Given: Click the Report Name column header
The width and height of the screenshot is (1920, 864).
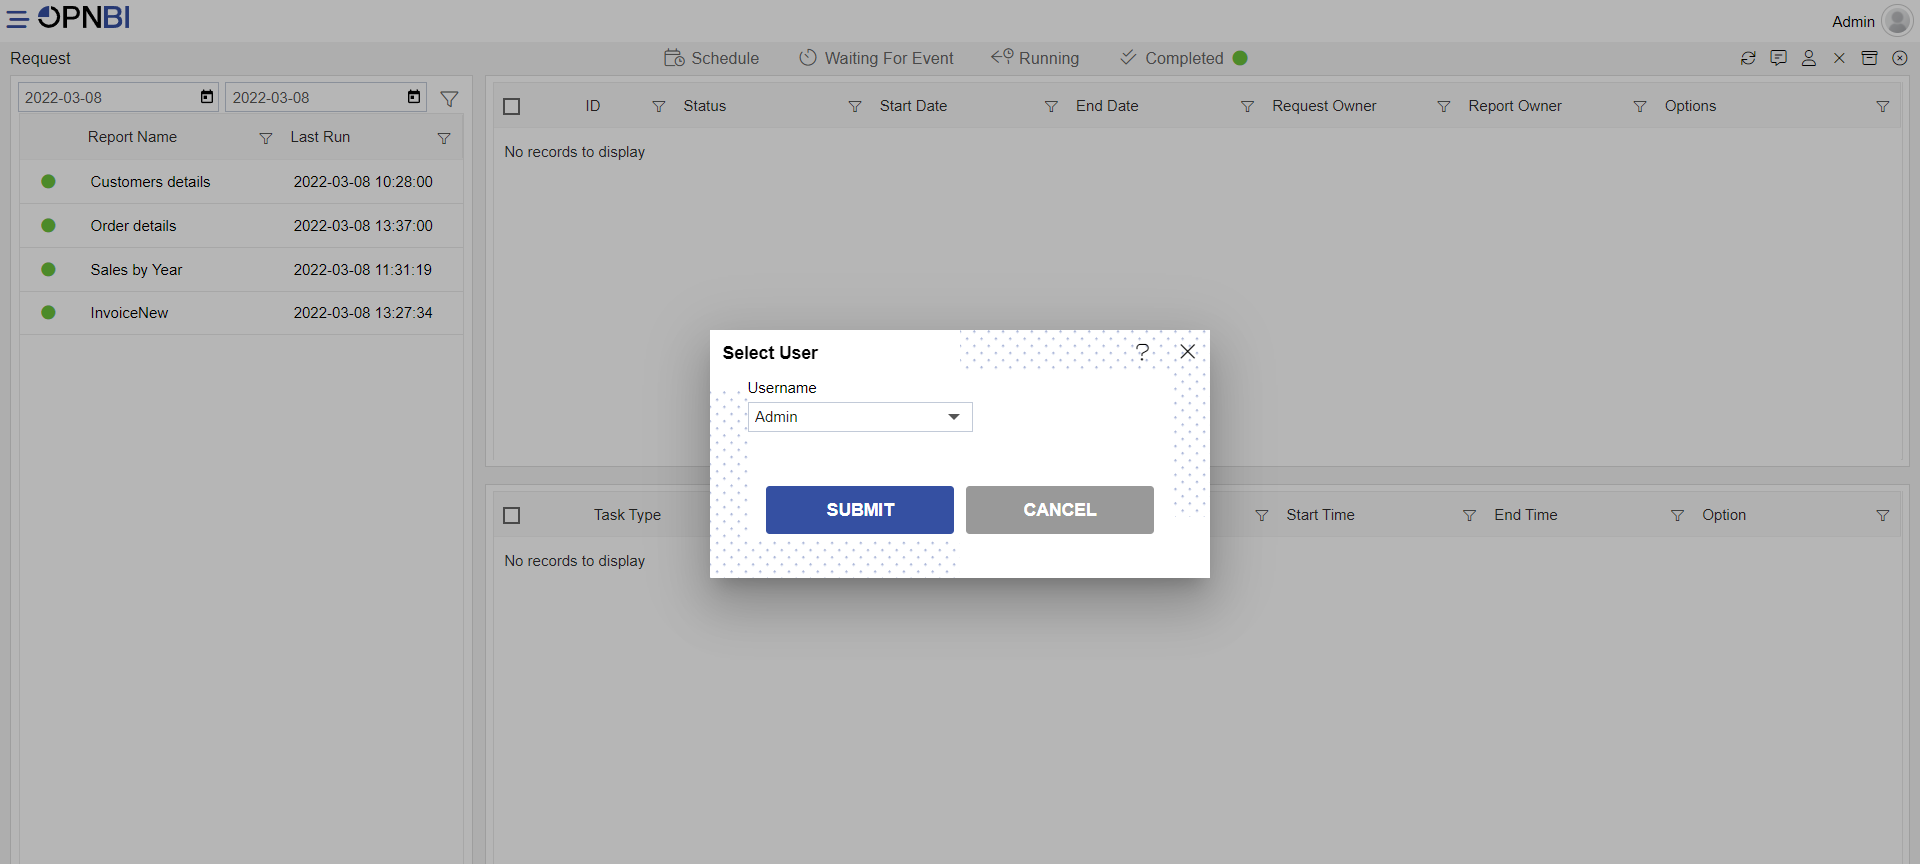Looking at the screenshot, I should [x=132, y=137].
